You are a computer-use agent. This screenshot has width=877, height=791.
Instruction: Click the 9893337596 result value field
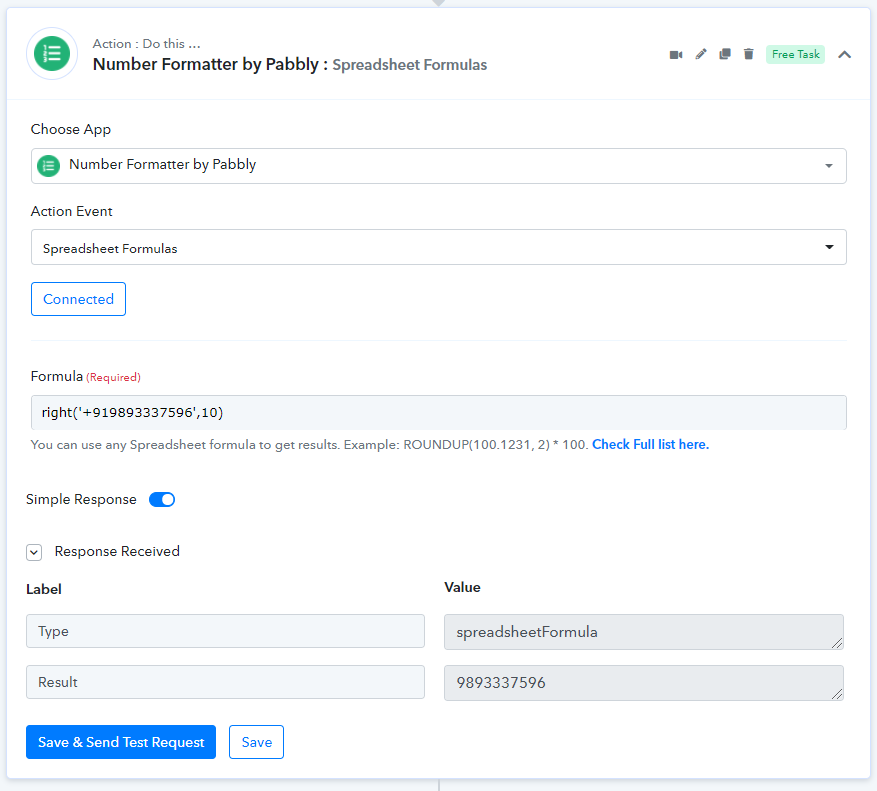pos(644,683)
